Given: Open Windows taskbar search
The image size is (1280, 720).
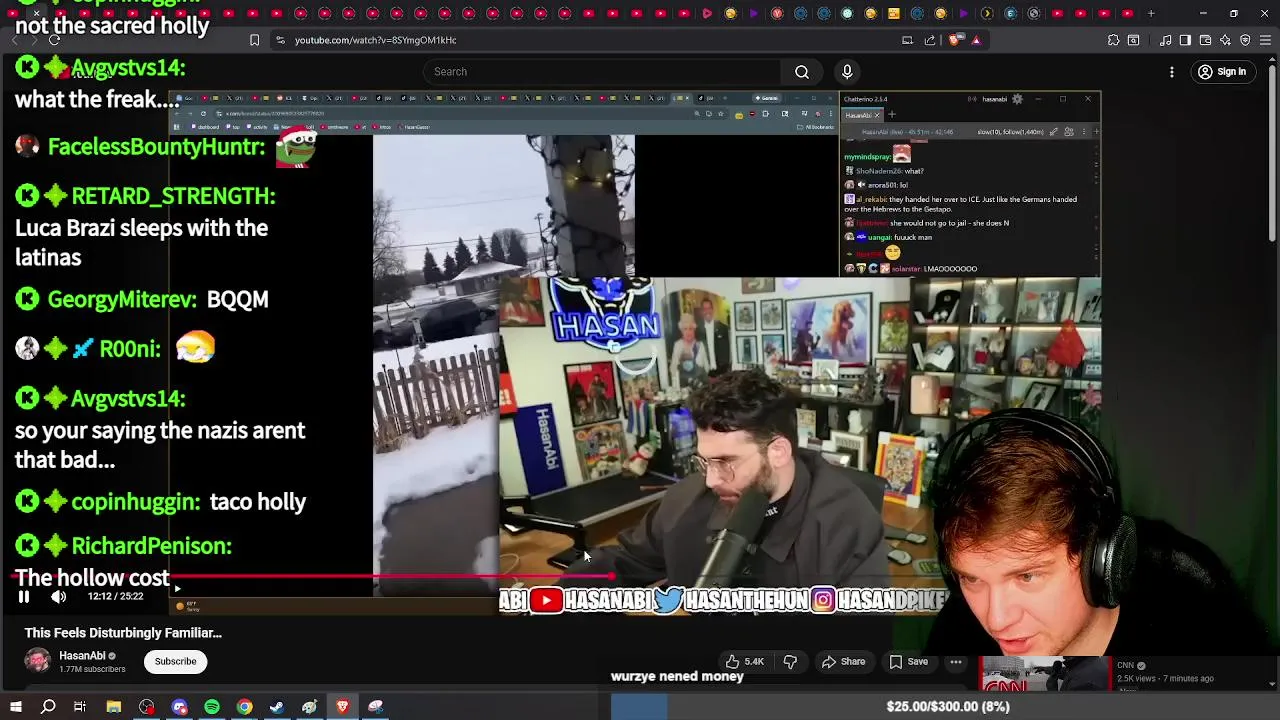Looking at the screenshot, I should [x=48, y=707].
